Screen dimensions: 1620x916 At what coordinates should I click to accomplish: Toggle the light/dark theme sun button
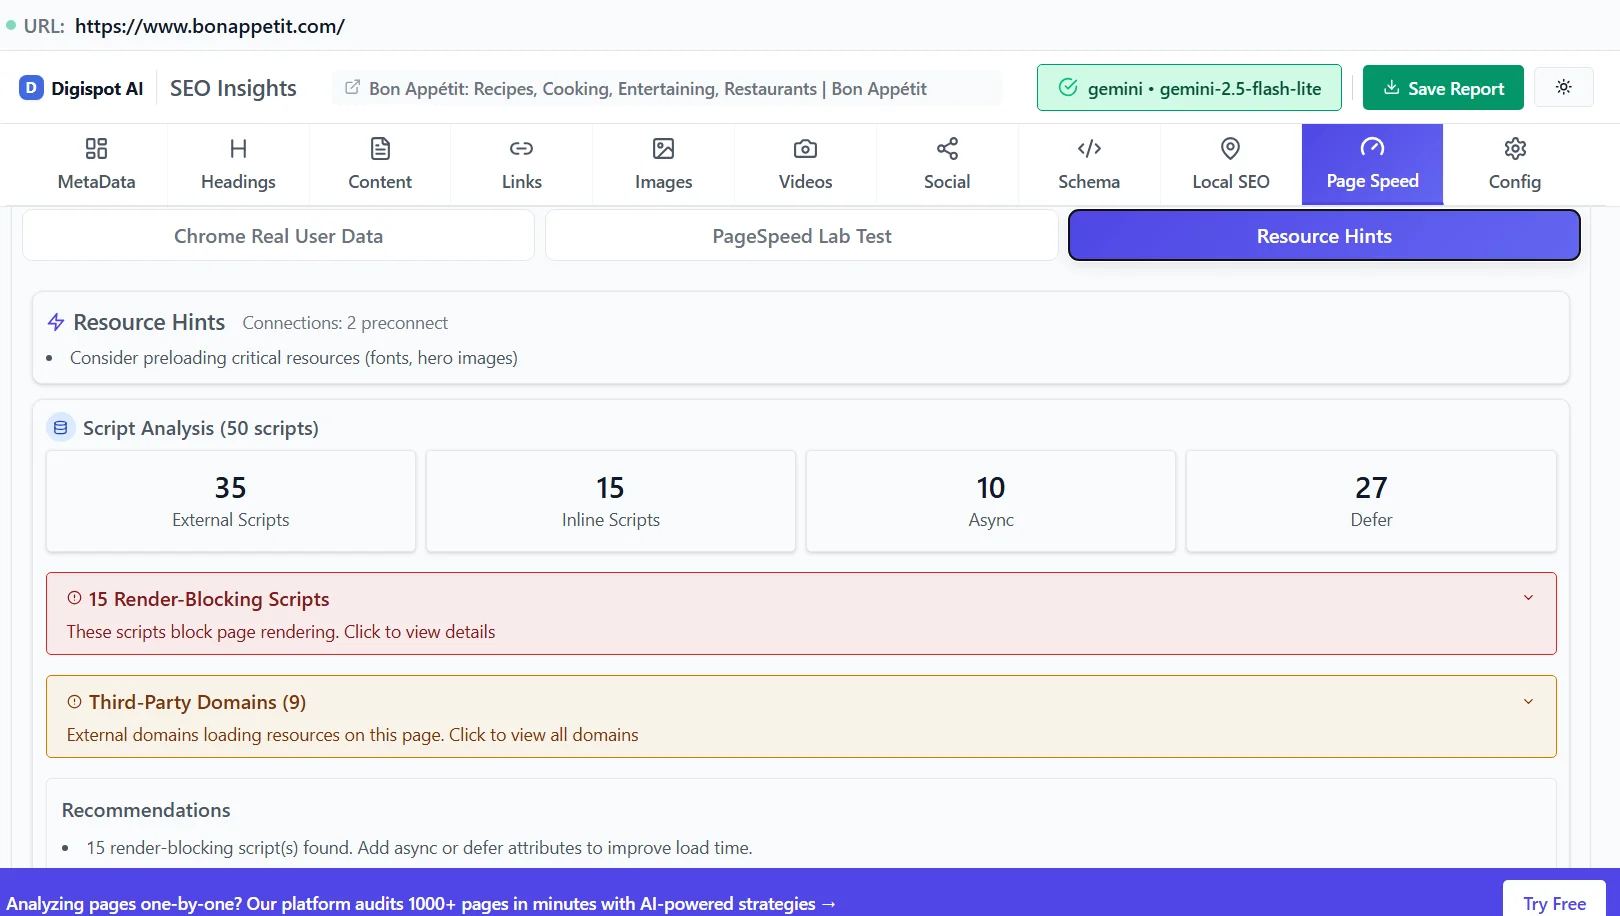1564,87
